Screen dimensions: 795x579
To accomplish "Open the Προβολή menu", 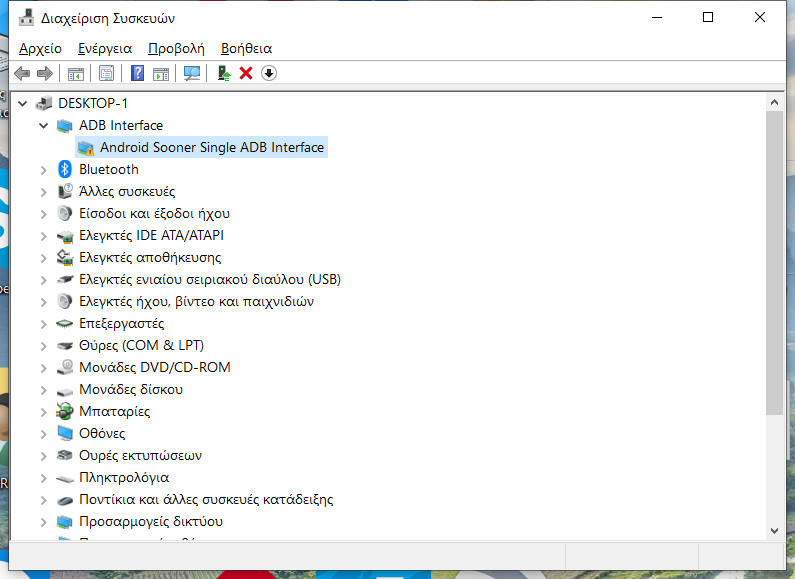I will point(176,48).
